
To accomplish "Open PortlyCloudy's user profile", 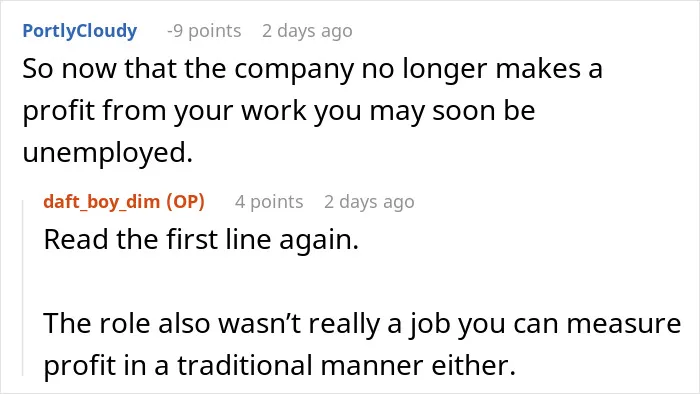I will 80,31.
